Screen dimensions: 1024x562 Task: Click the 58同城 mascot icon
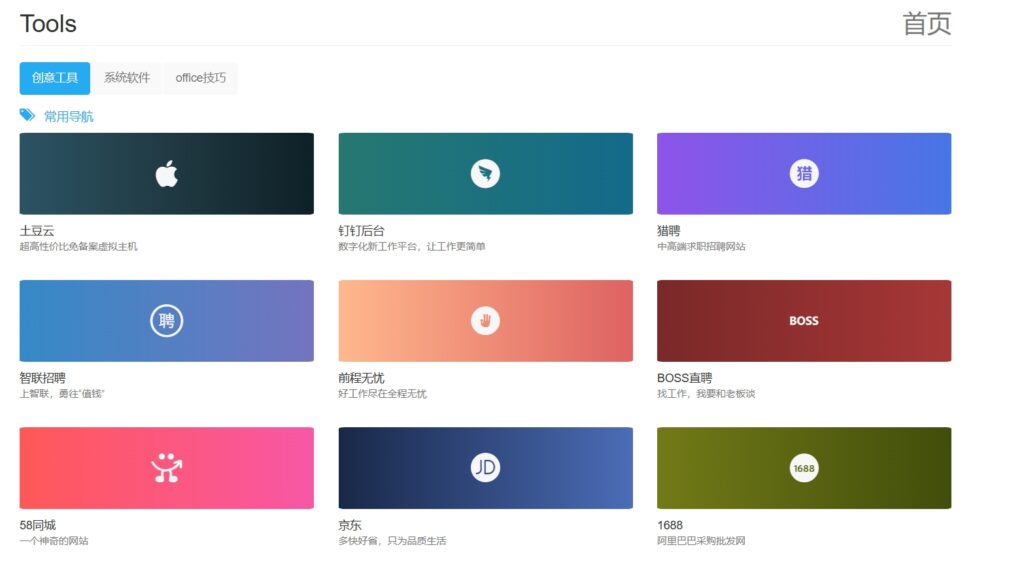[167, 467]
